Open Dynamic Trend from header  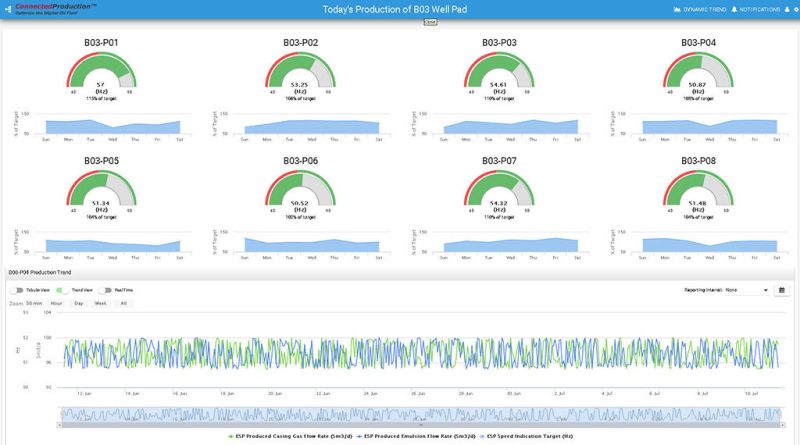click(700, 9)
